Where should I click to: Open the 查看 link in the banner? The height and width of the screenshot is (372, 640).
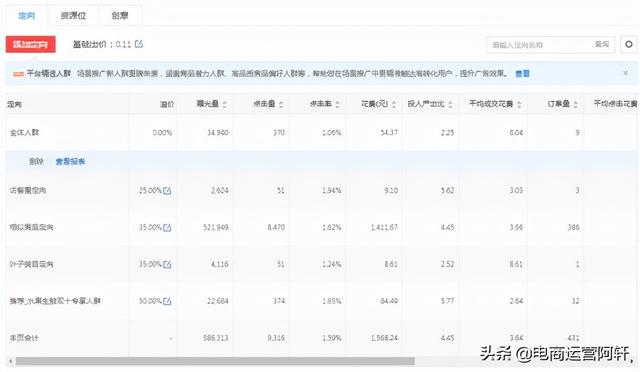tap(522, 74)
